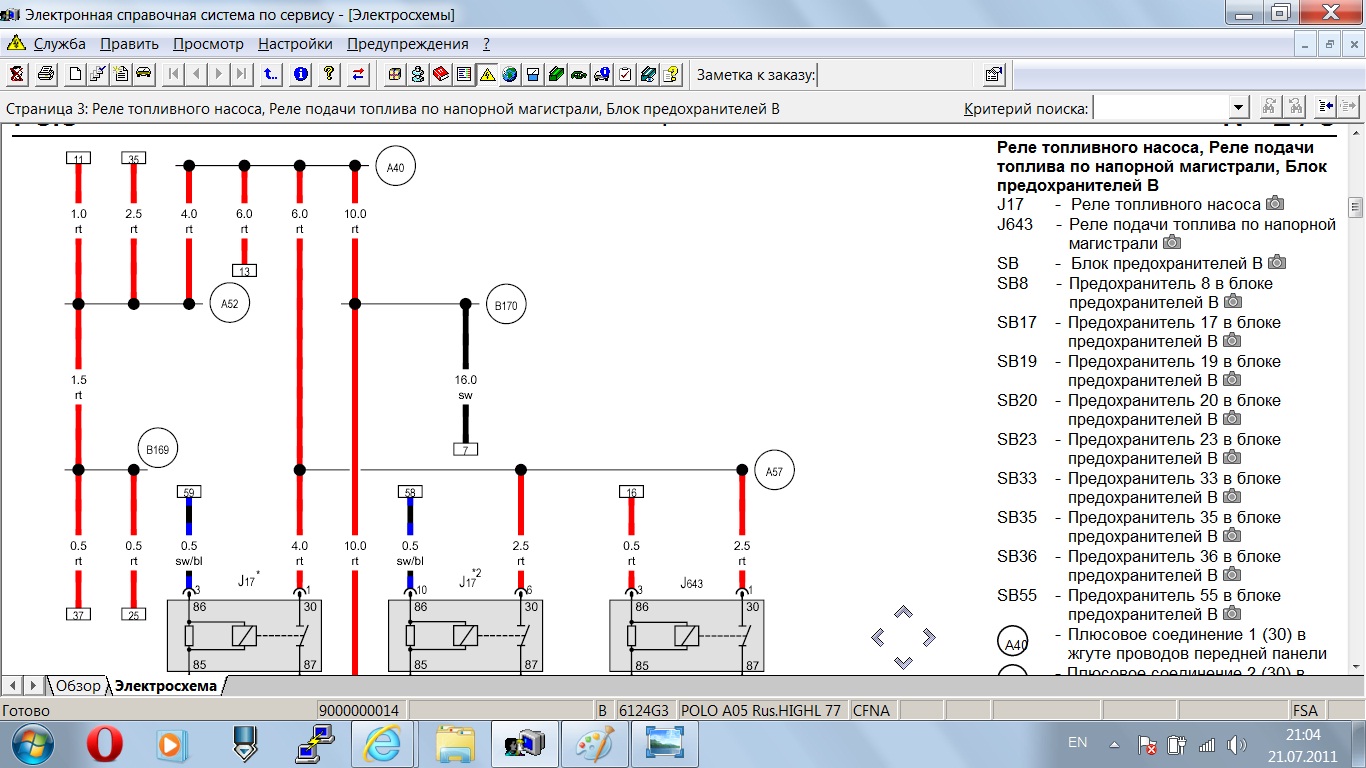The width and height of the screenshot is (1366, 768).
Task: Switch to the Обзор tab
Action: (x=77, y=685)
